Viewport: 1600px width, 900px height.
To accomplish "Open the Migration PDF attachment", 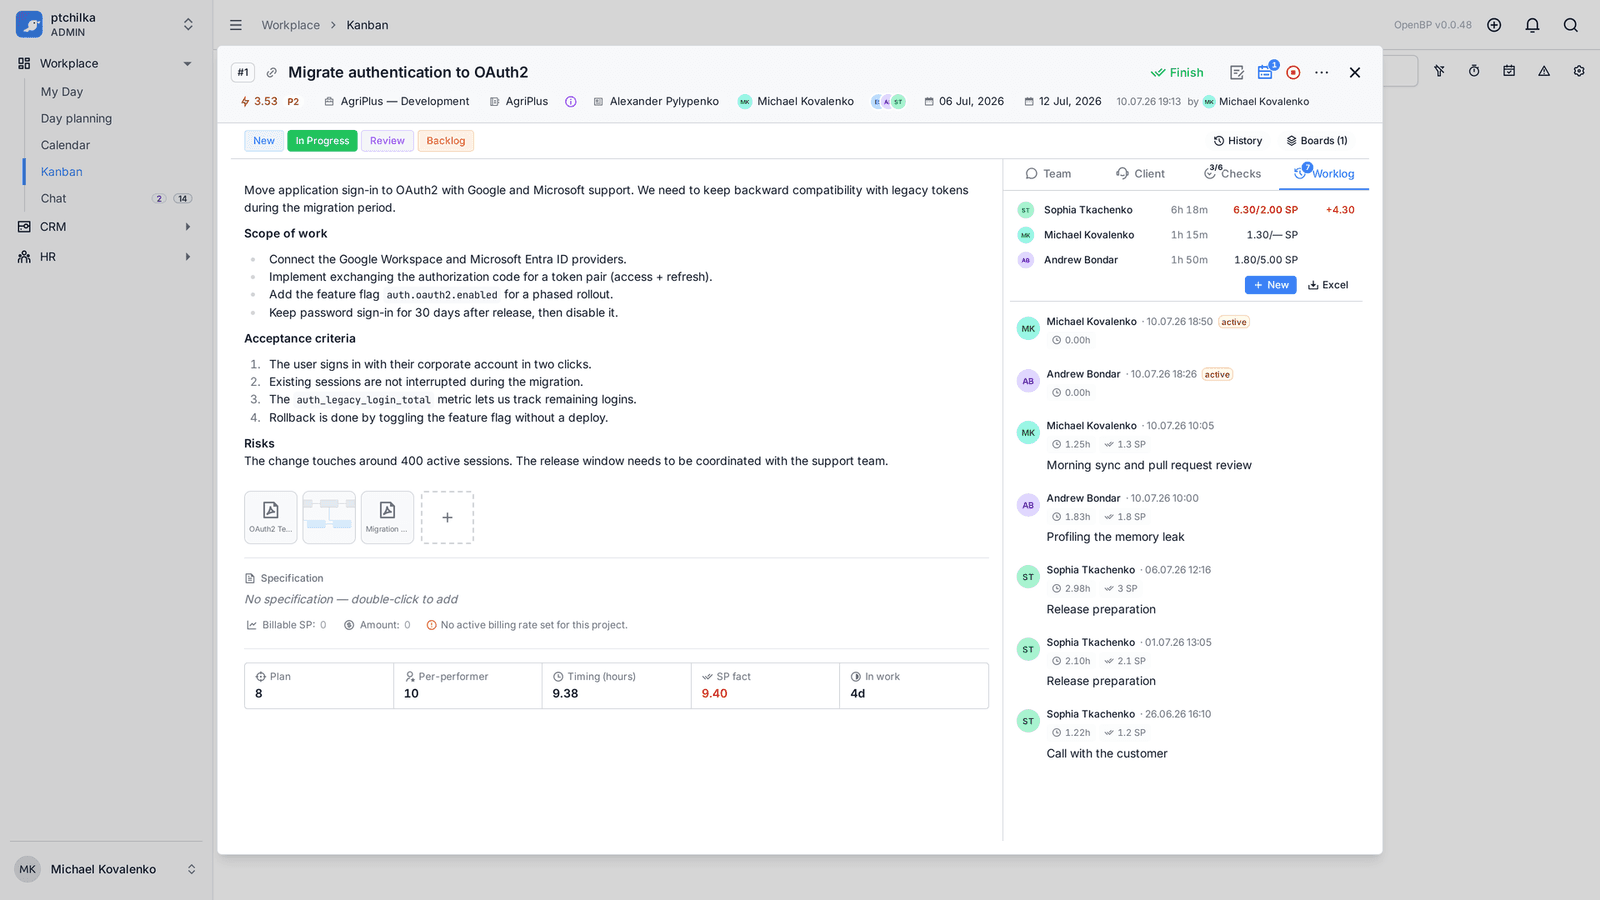I will [x=387, y=517].
